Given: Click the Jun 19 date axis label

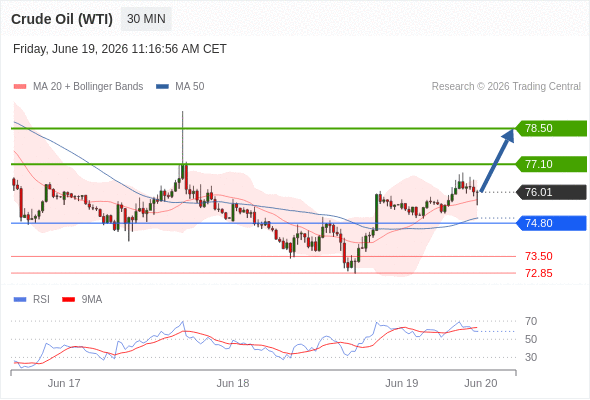Looking at the screenshot, I should [x=402, y=383].
